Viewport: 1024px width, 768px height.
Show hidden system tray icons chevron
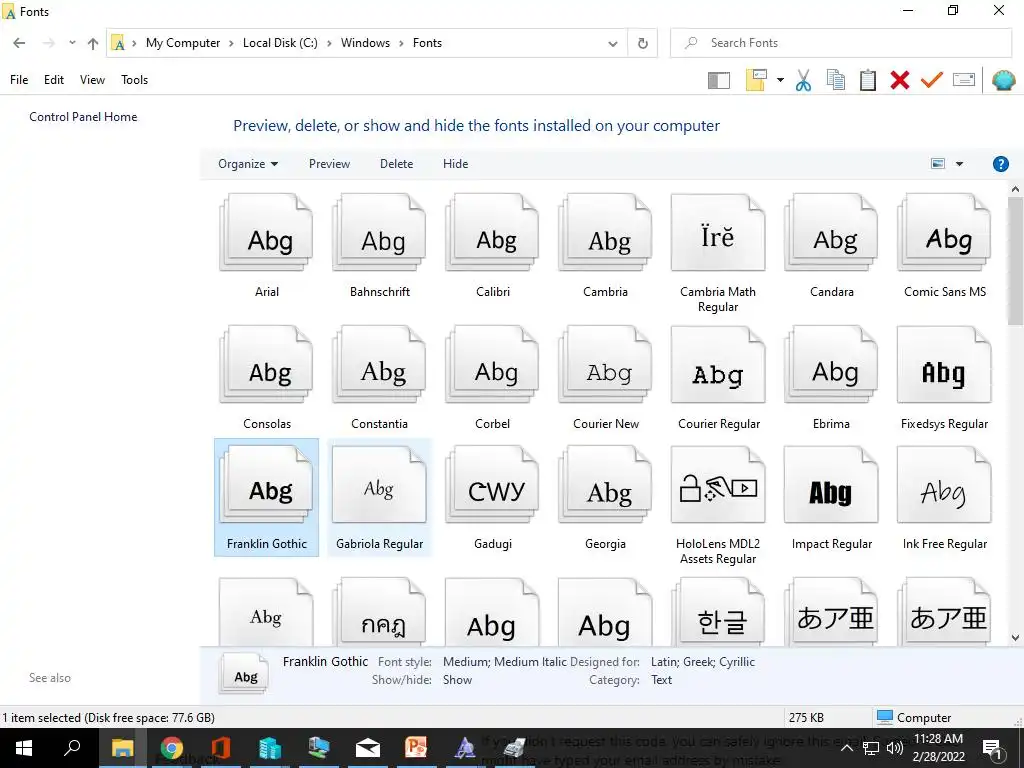coord(846,748)
